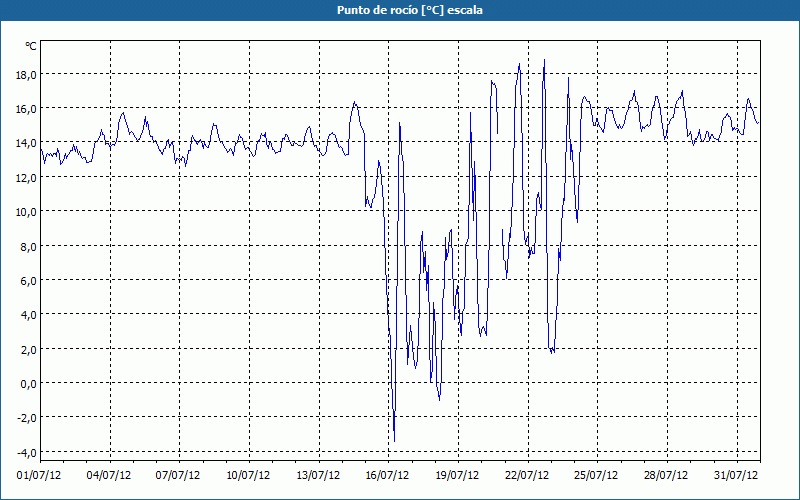800x500 pixels.
Task: Click the 31/07/12 date label
Action: point(736,475)
